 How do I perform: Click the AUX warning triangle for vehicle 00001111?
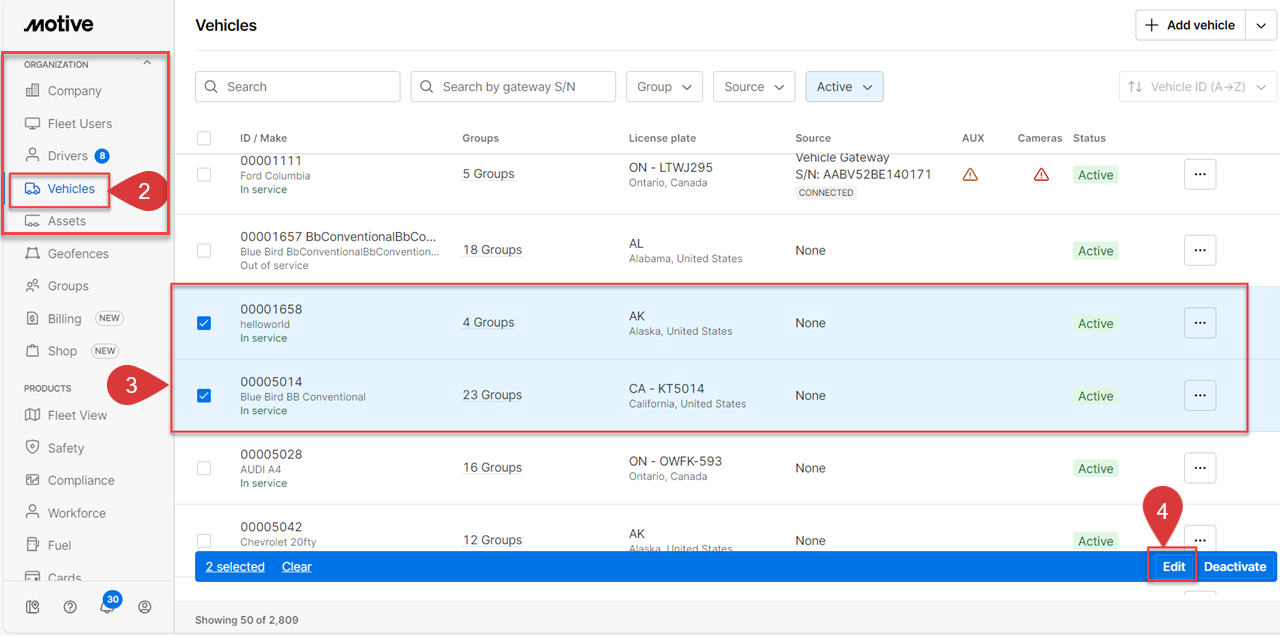click(969, 175)
